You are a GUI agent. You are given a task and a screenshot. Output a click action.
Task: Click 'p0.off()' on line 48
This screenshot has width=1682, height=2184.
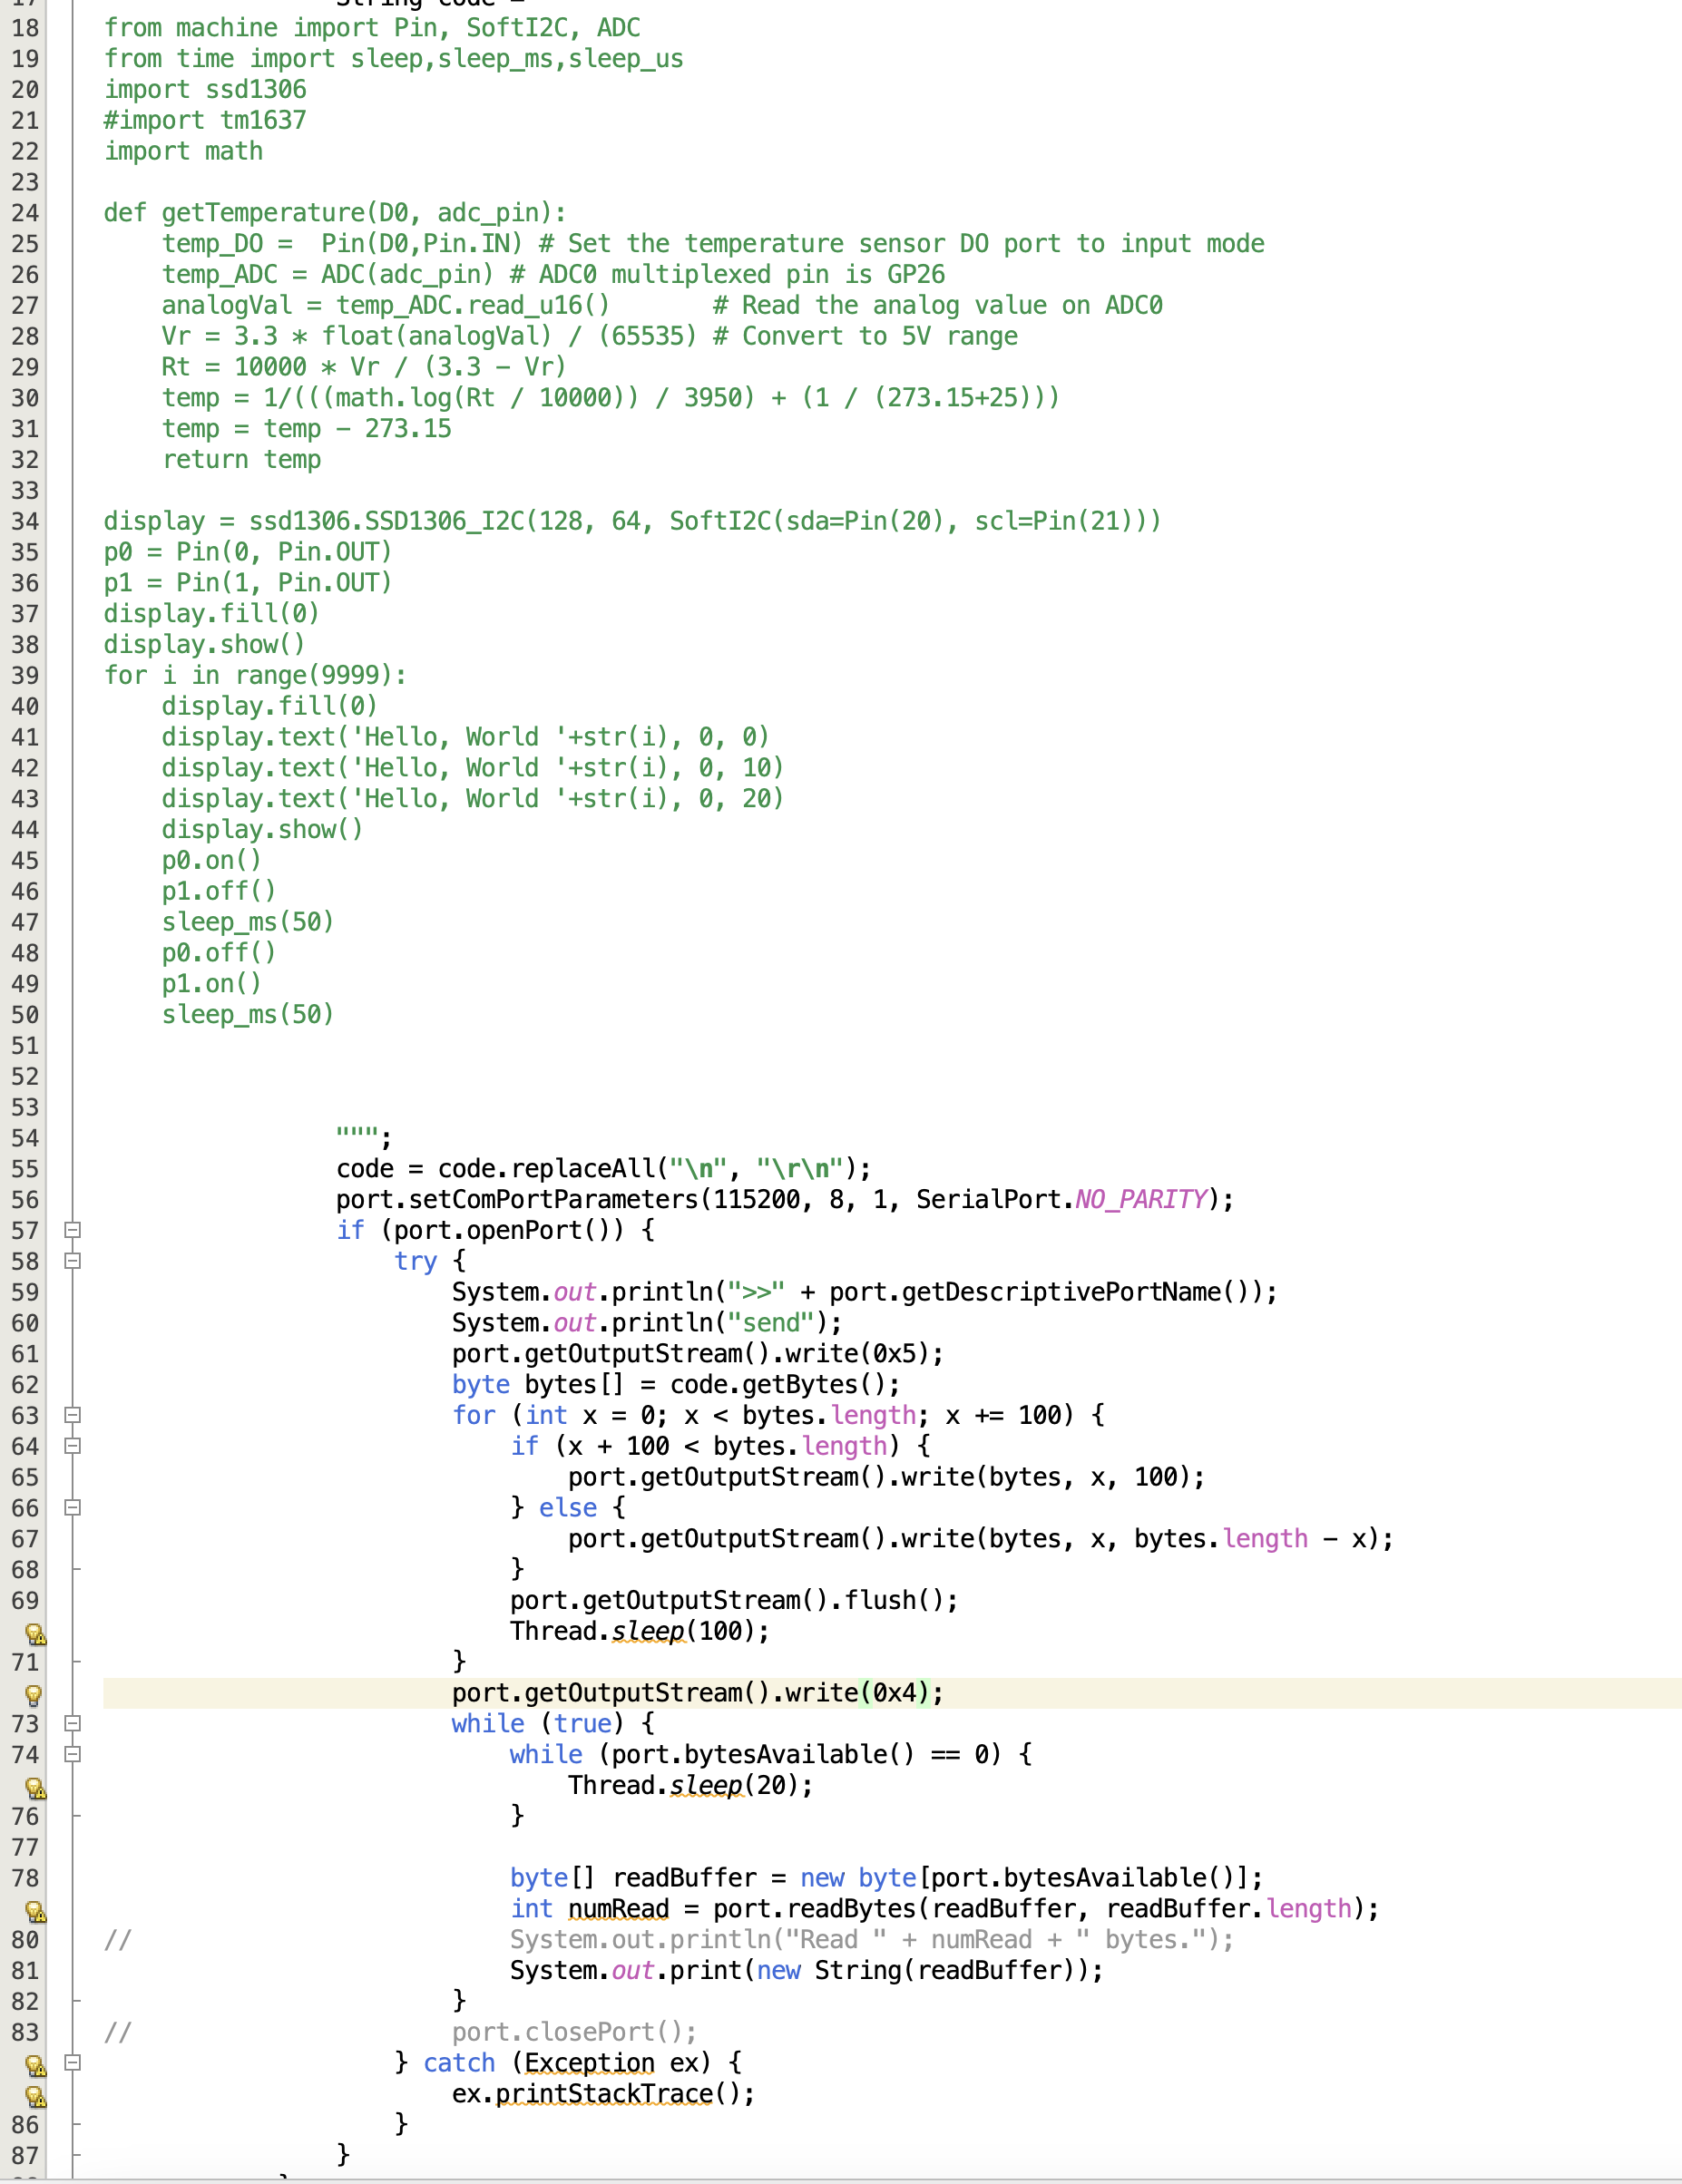point(219,953)
